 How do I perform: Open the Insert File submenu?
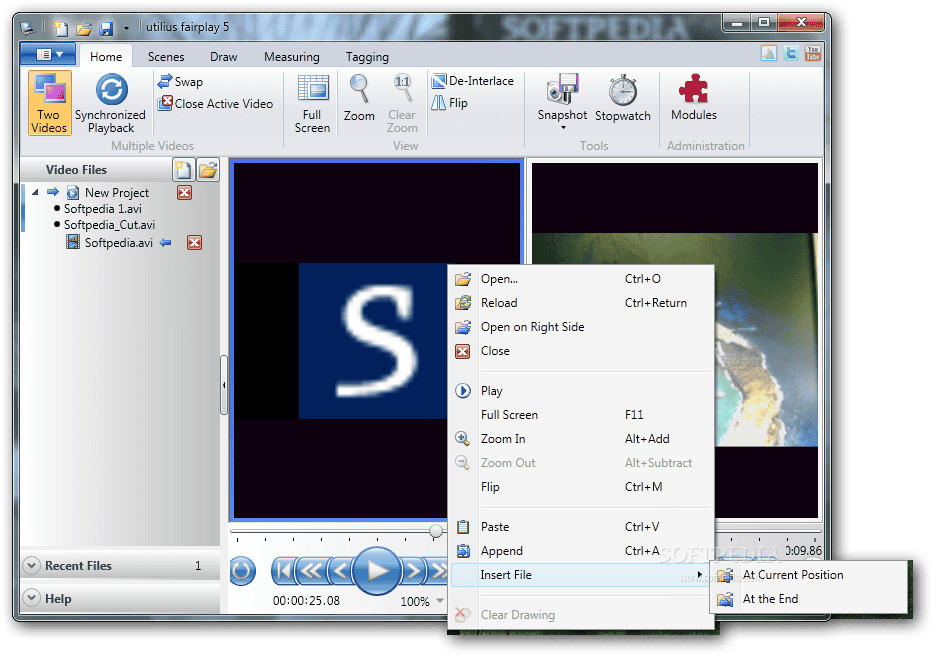pos(581,575)
